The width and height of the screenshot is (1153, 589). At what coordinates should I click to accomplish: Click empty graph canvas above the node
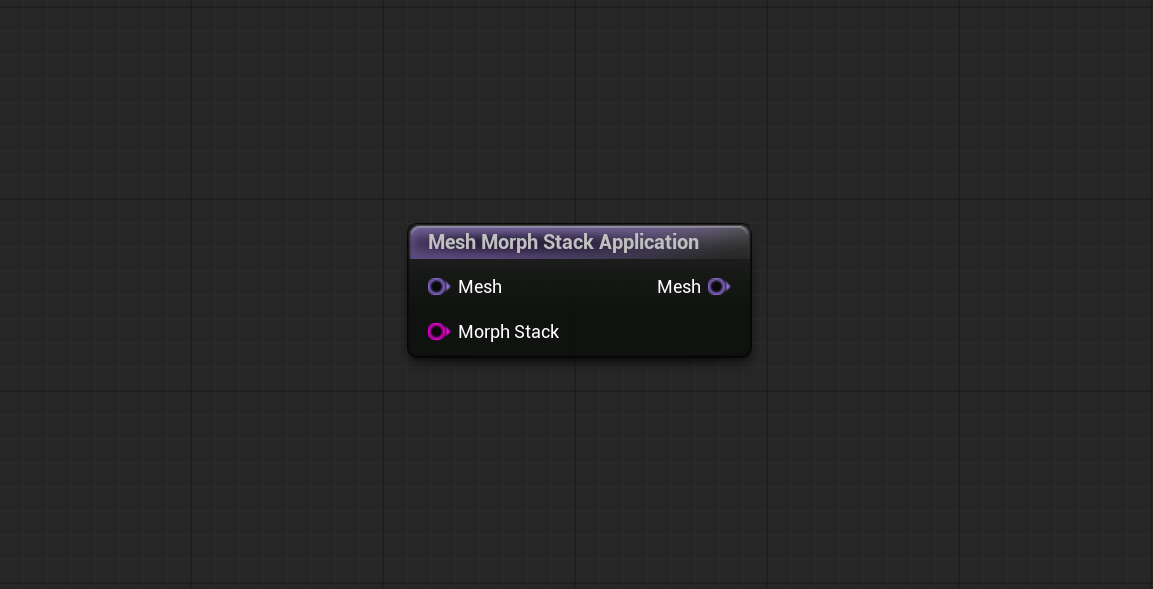coord(579,110)
